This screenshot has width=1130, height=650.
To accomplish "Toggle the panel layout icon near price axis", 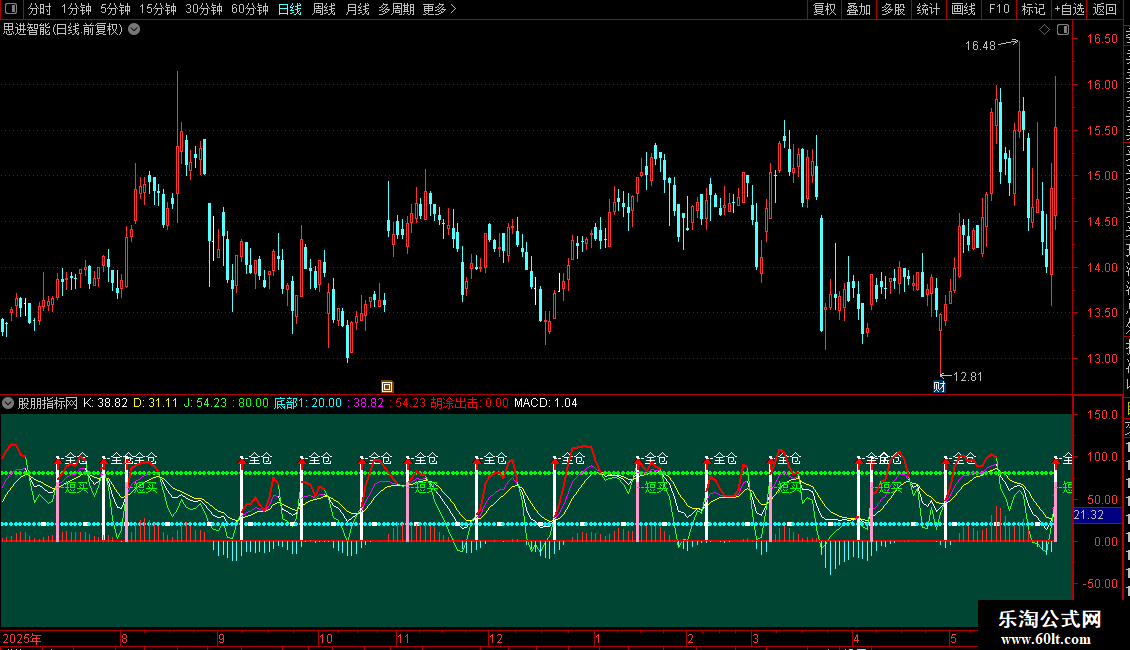I will pos(1062,30).
